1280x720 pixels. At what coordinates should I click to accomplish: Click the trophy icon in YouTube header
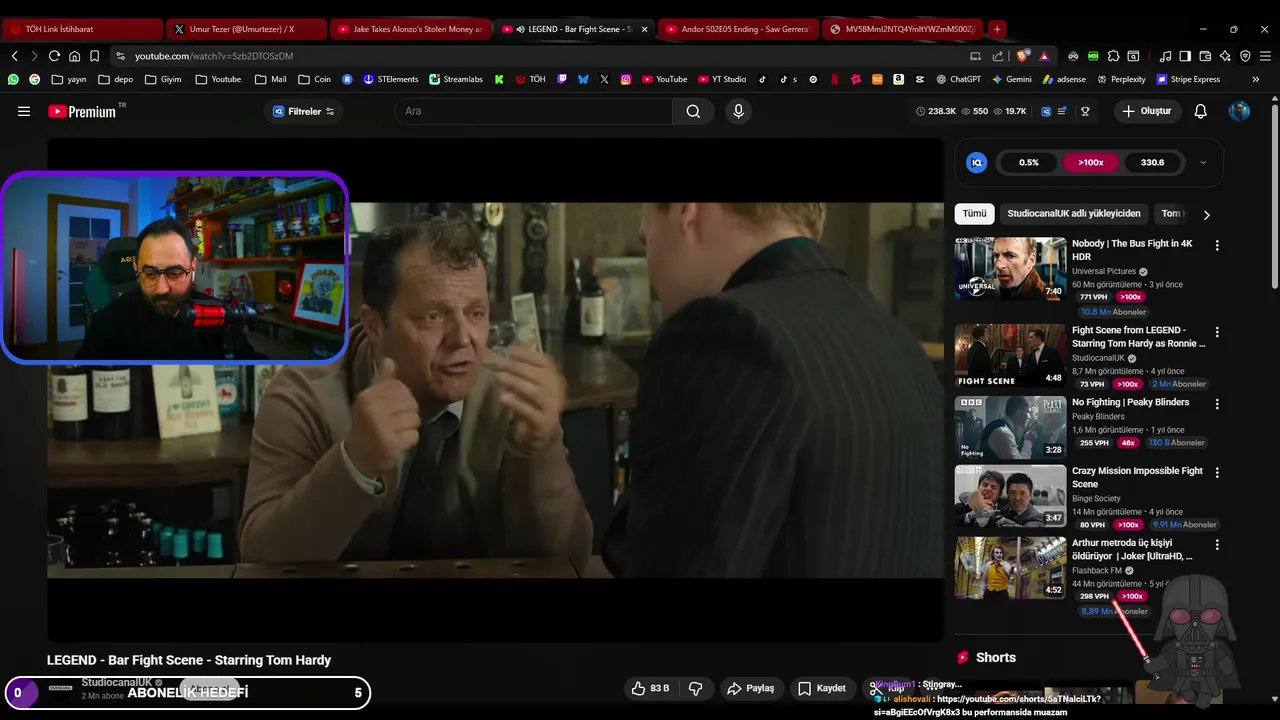click(1085, 111)
